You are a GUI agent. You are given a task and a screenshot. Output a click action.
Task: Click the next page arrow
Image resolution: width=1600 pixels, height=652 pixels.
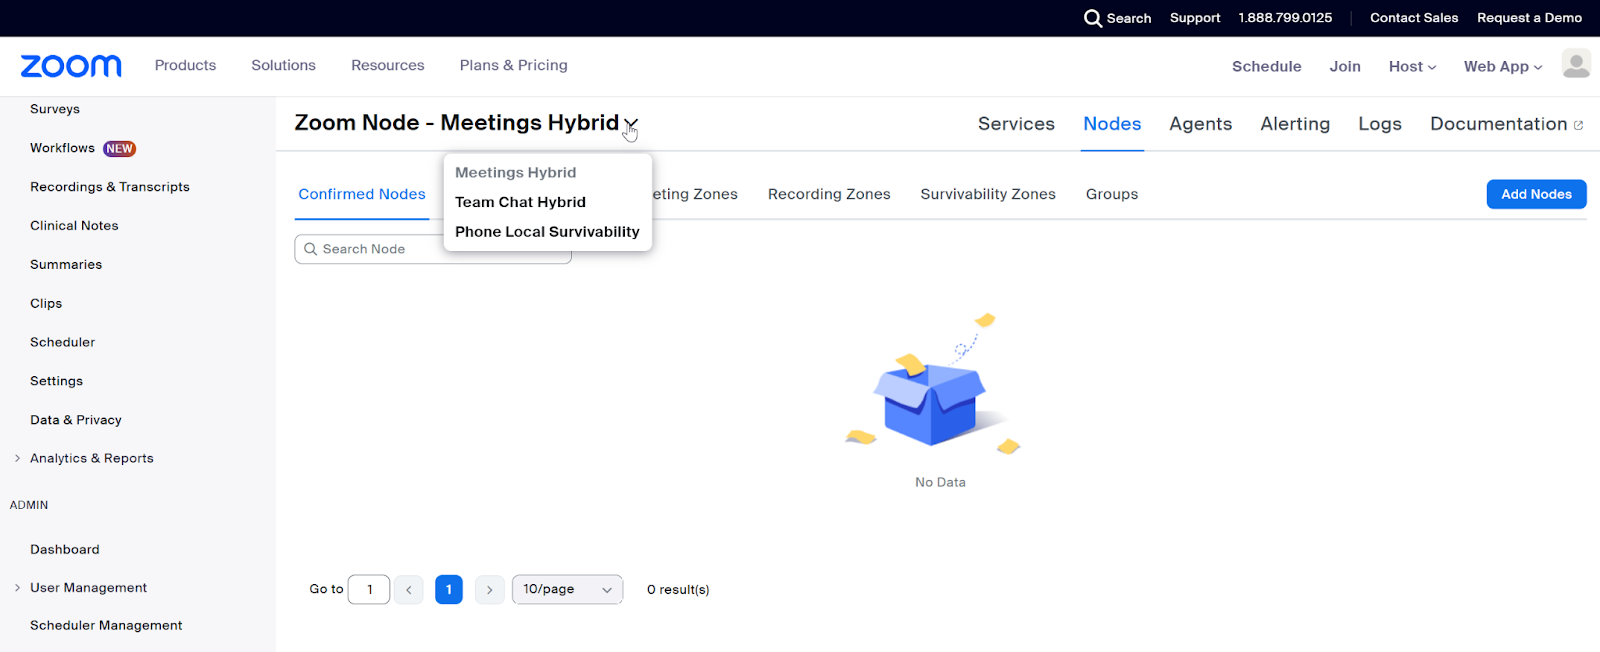[x=489, y=590]
